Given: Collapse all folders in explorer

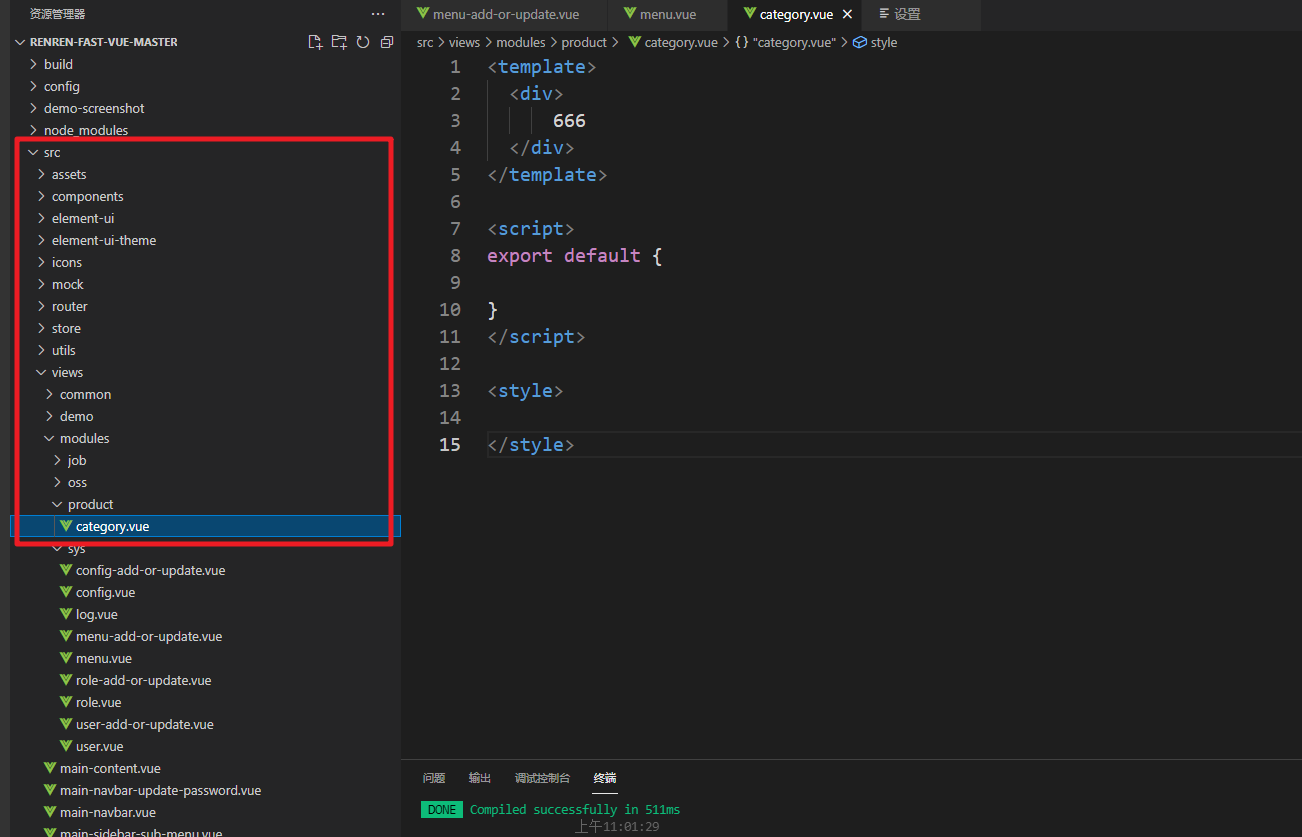Looking at the screenshot, I should [x=387, y=42].
